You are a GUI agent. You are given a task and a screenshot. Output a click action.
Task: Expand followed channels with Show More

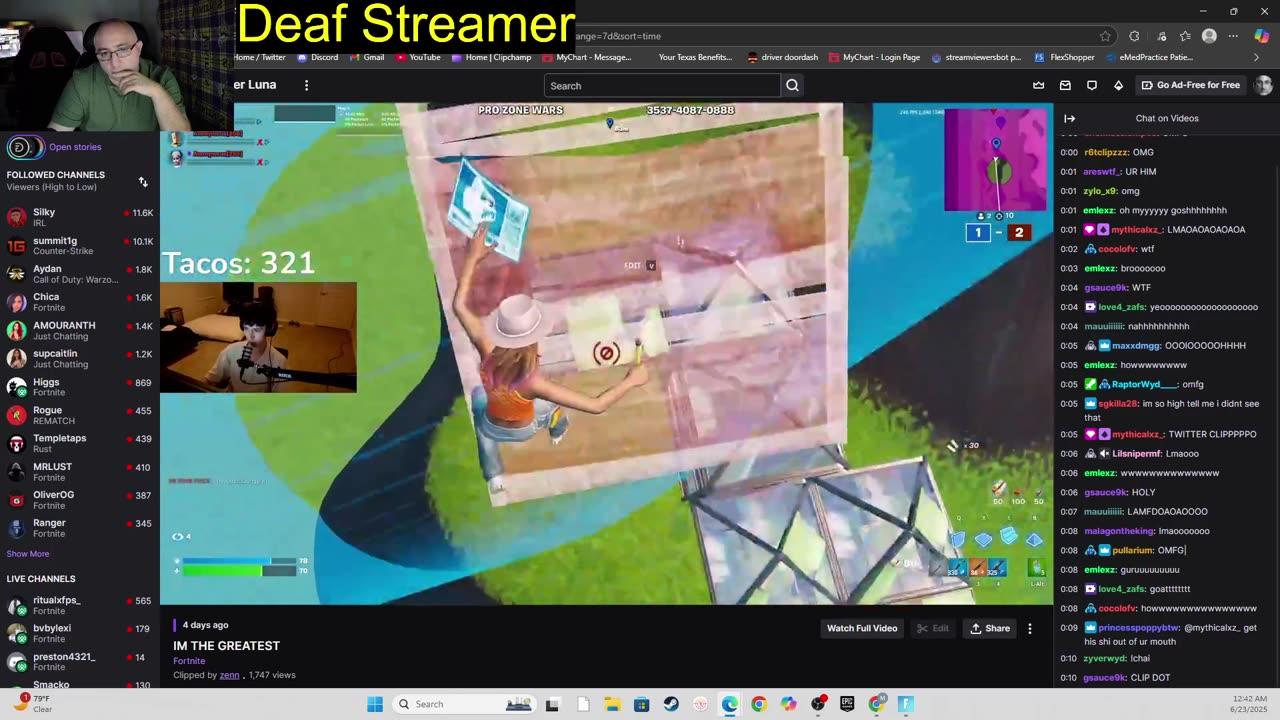pos(28,554)
